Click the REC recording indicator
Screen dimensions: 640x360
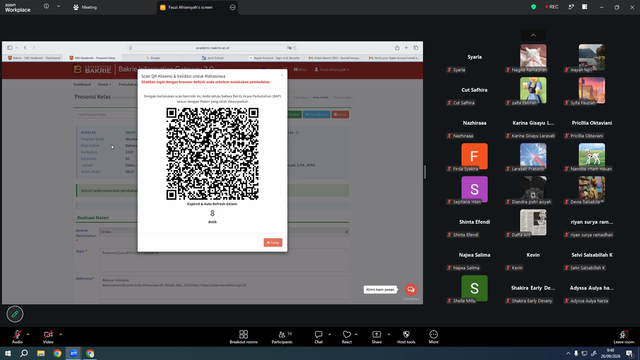552,7
